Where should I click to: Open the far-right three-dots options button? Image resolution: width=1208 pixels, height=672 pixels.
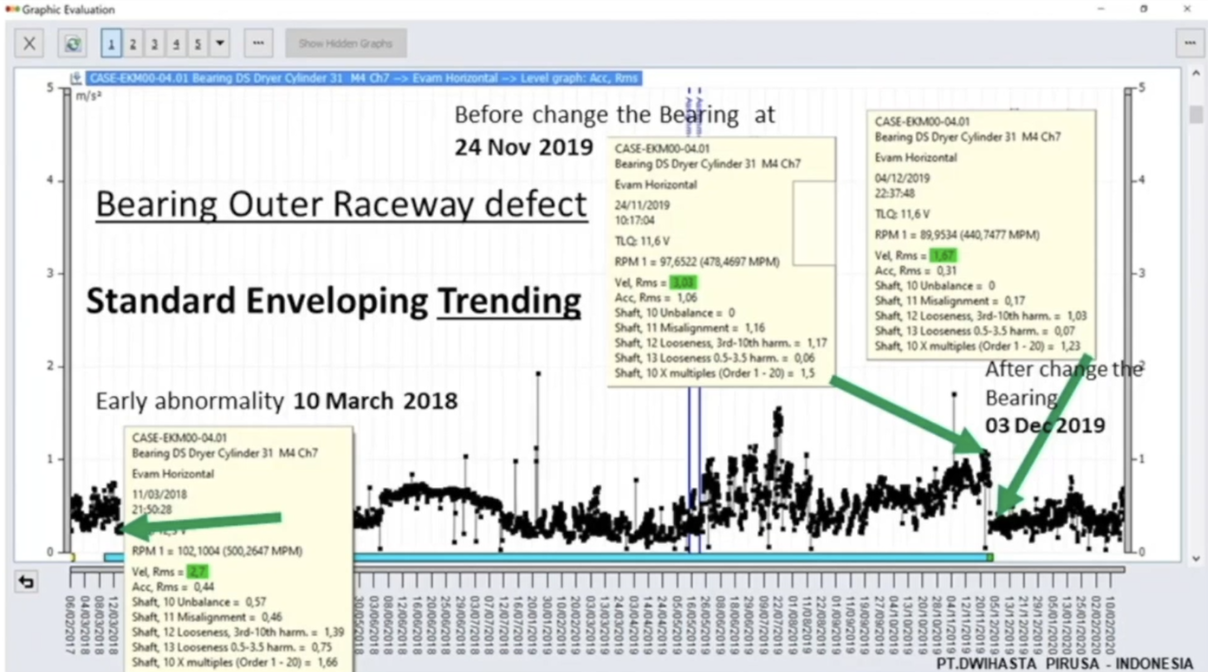tap(1189, 44)
